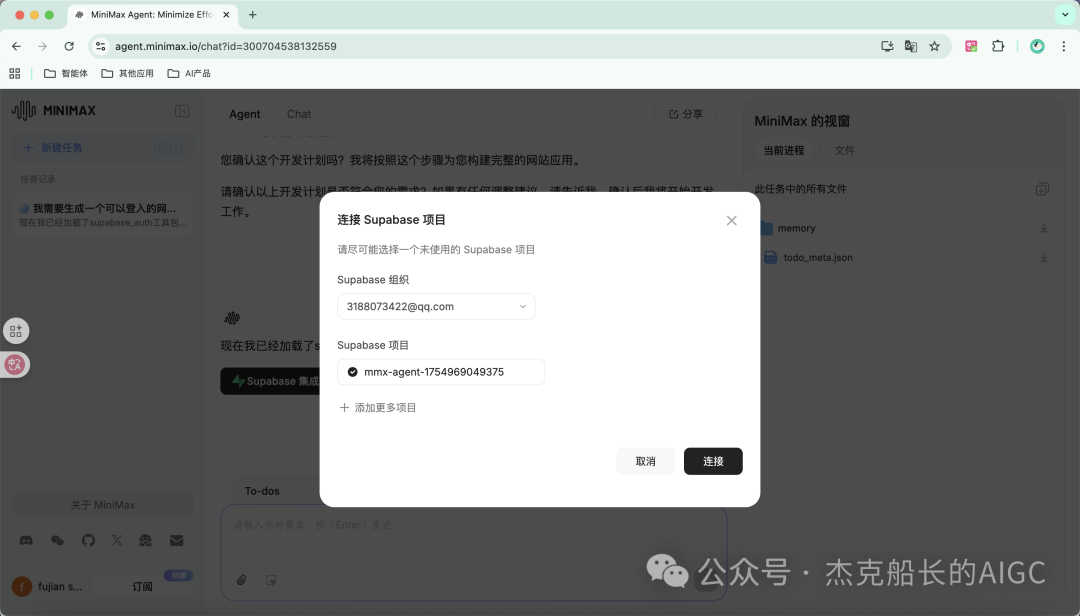Viewport: 1080px width, 616px height.
Task: Open browser Extensions puzzle icon
Action: [997, 46]
